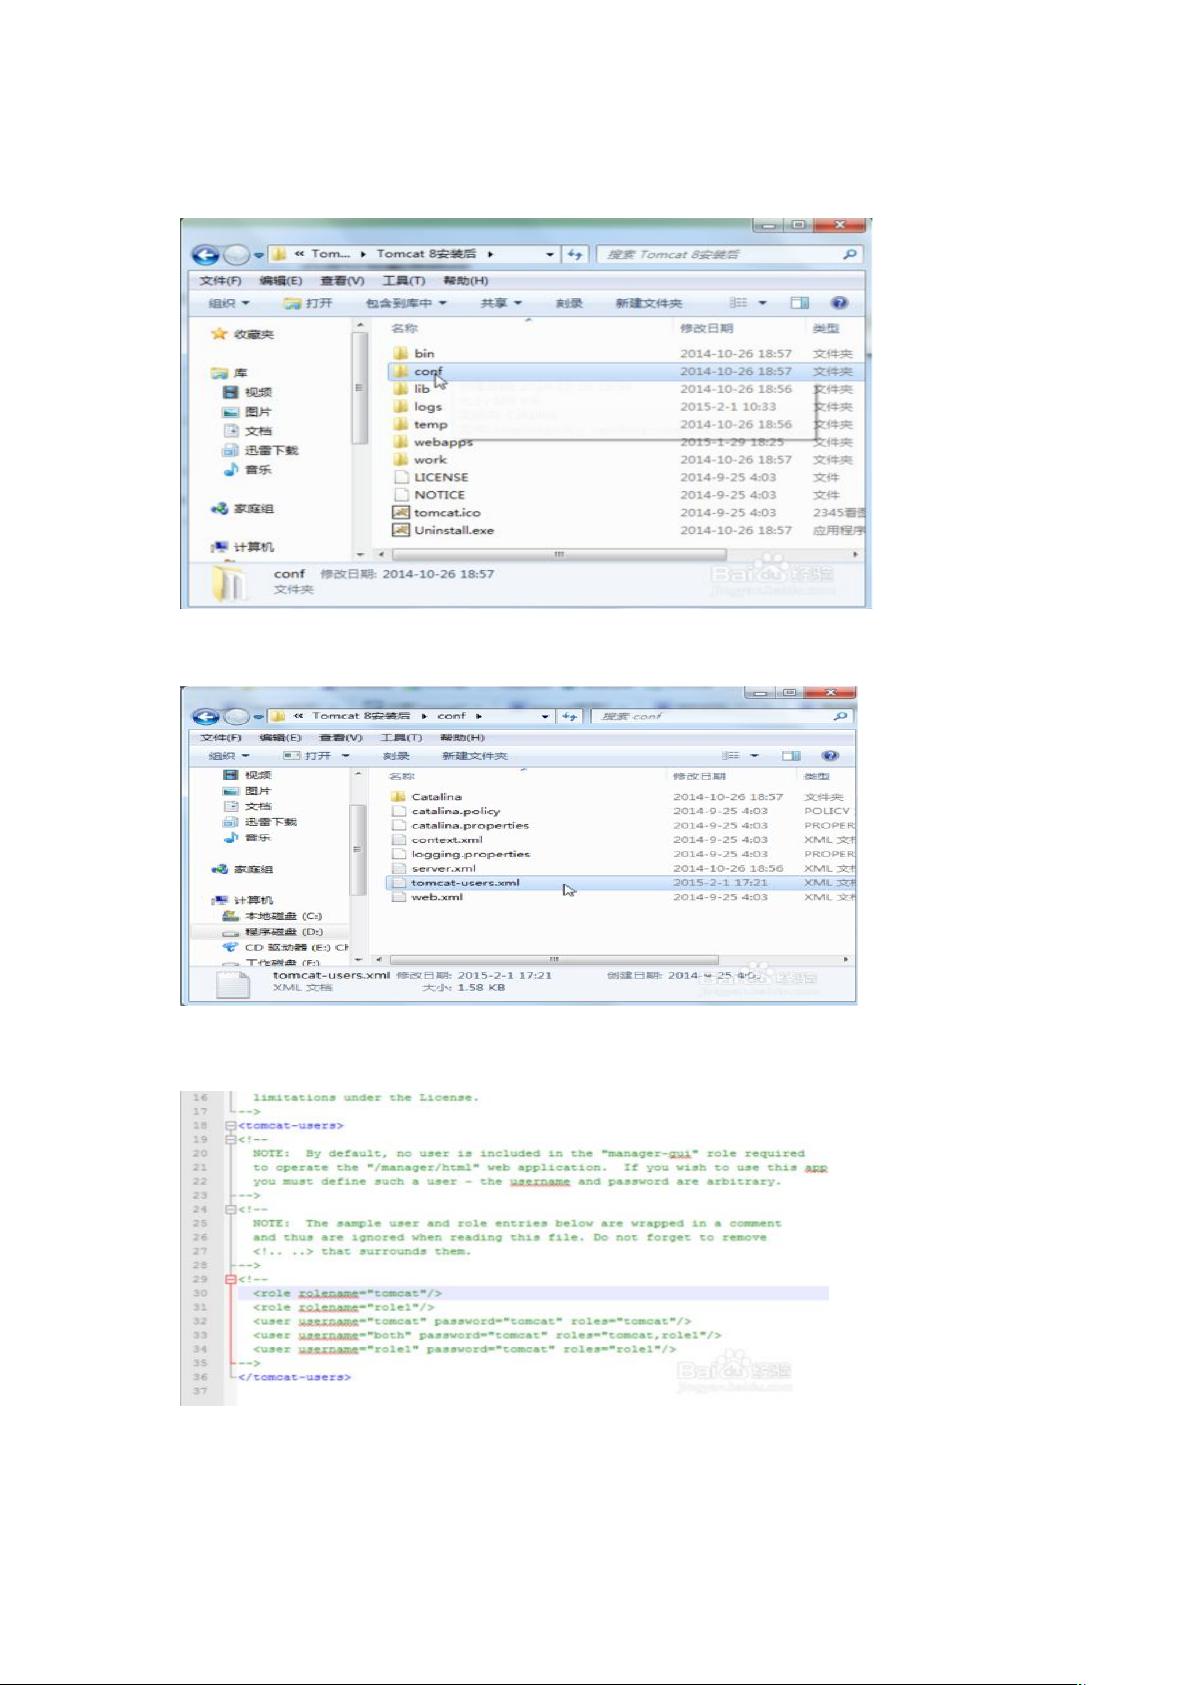1192x1685 pixels.
Task: Click 刻录 in Tomcat 8安装后 toolbar
Action: 569,303
